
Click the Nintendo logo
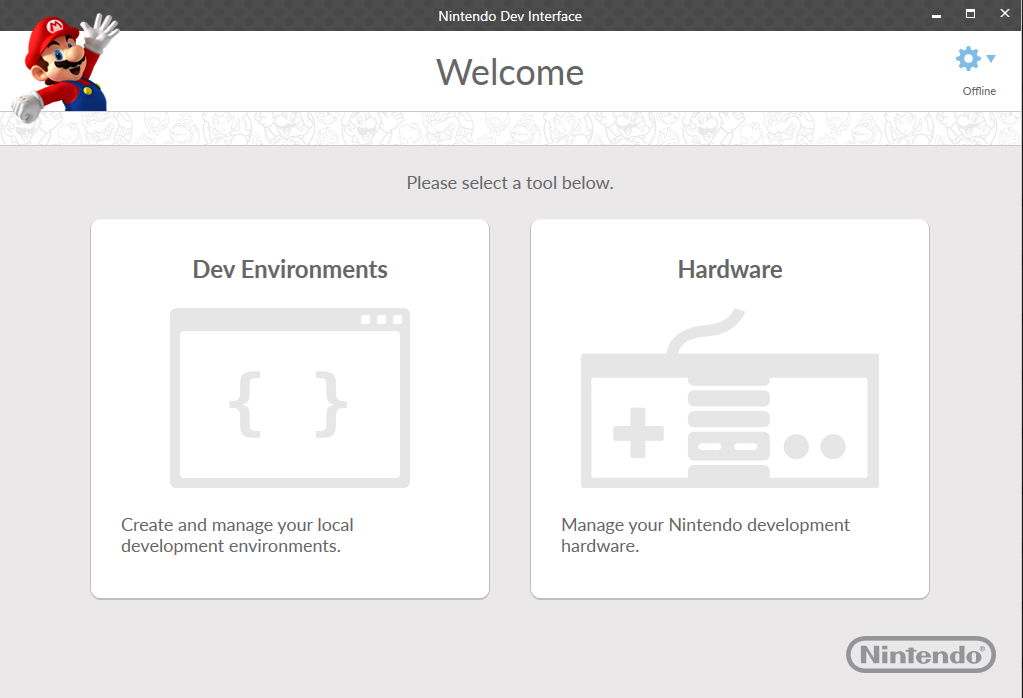921,654
